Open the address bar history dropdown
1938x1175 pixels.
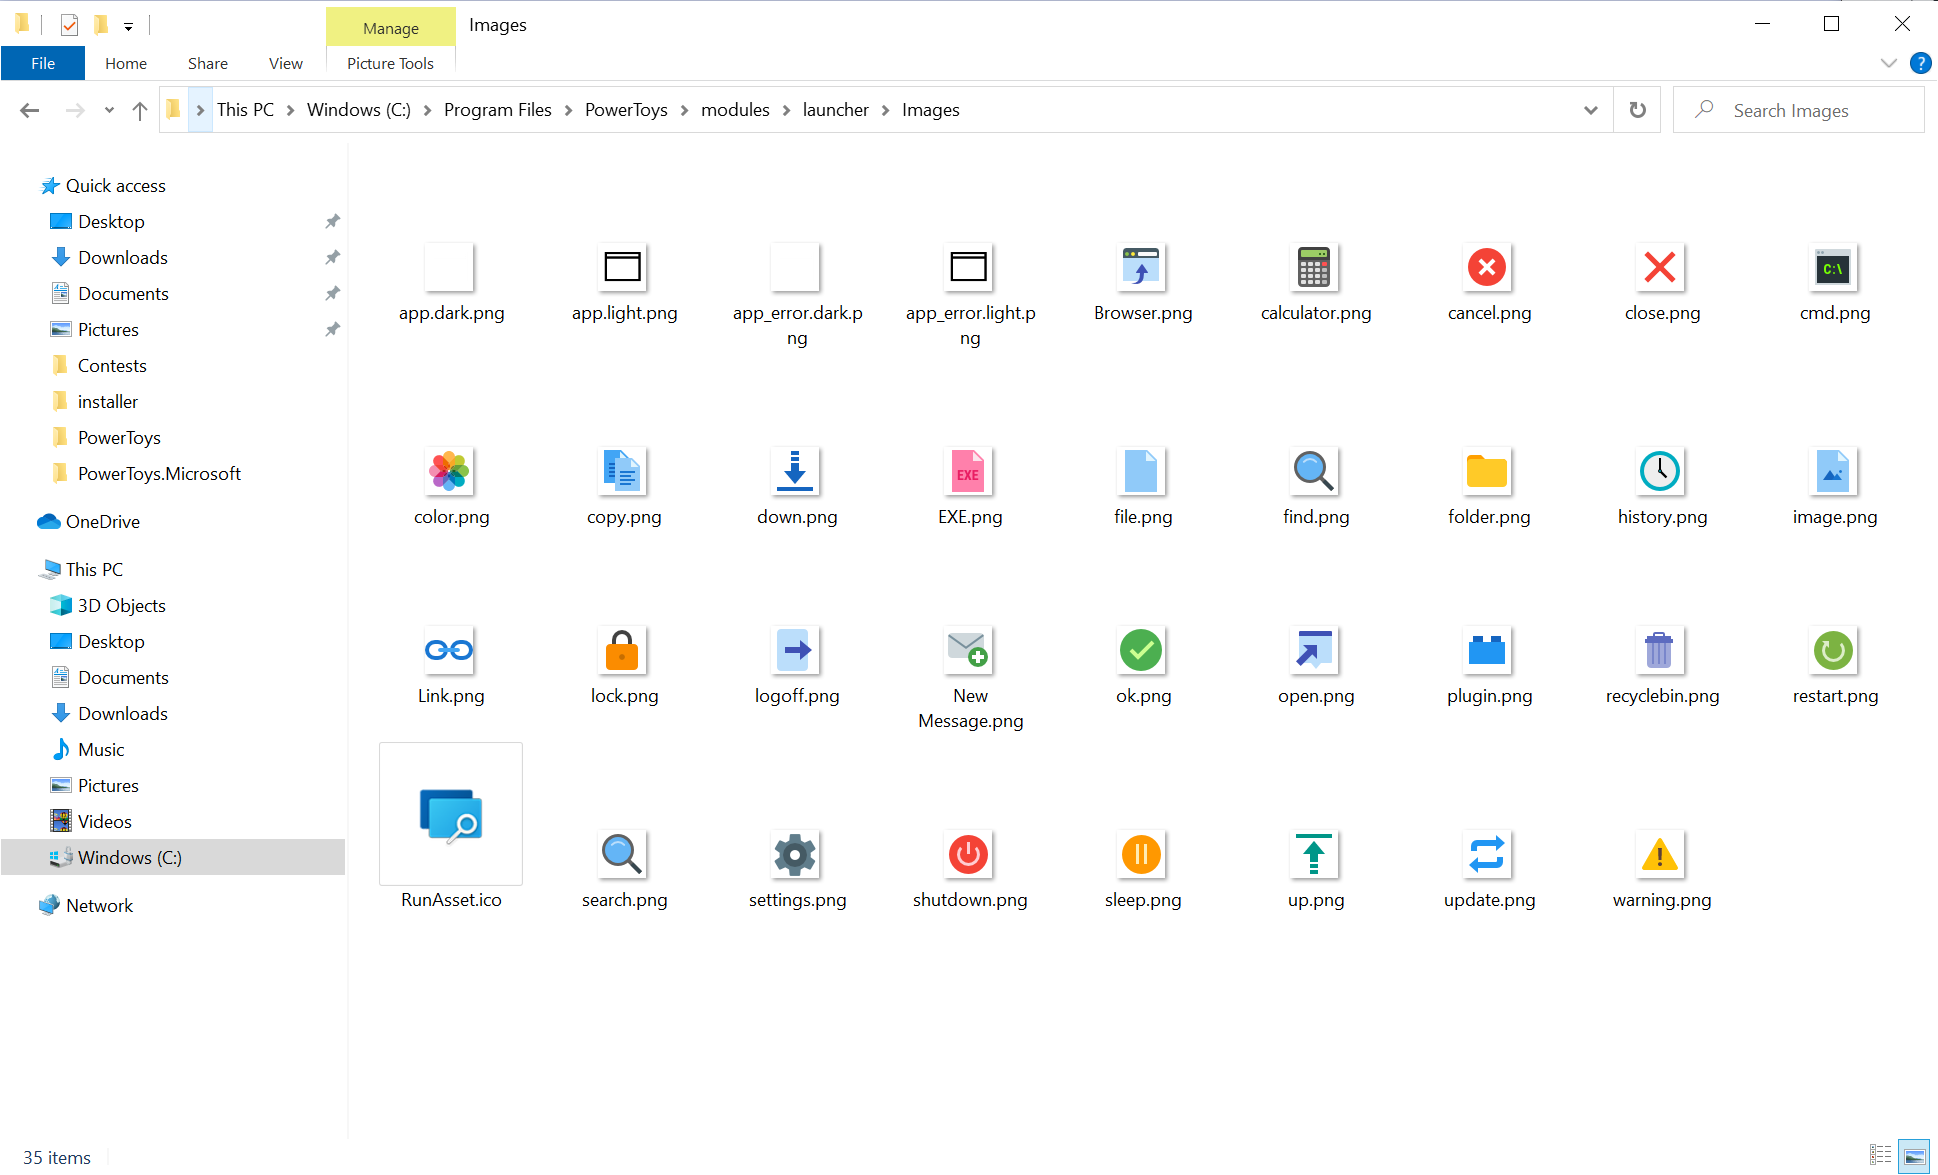[1590, 110]
